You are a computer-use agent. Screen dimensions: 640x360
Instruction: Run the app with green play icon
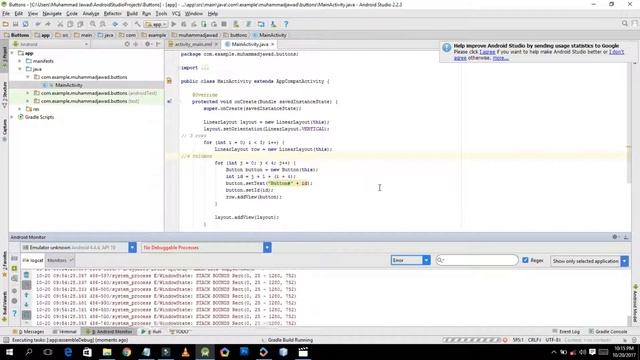click(x=173, y=24)
